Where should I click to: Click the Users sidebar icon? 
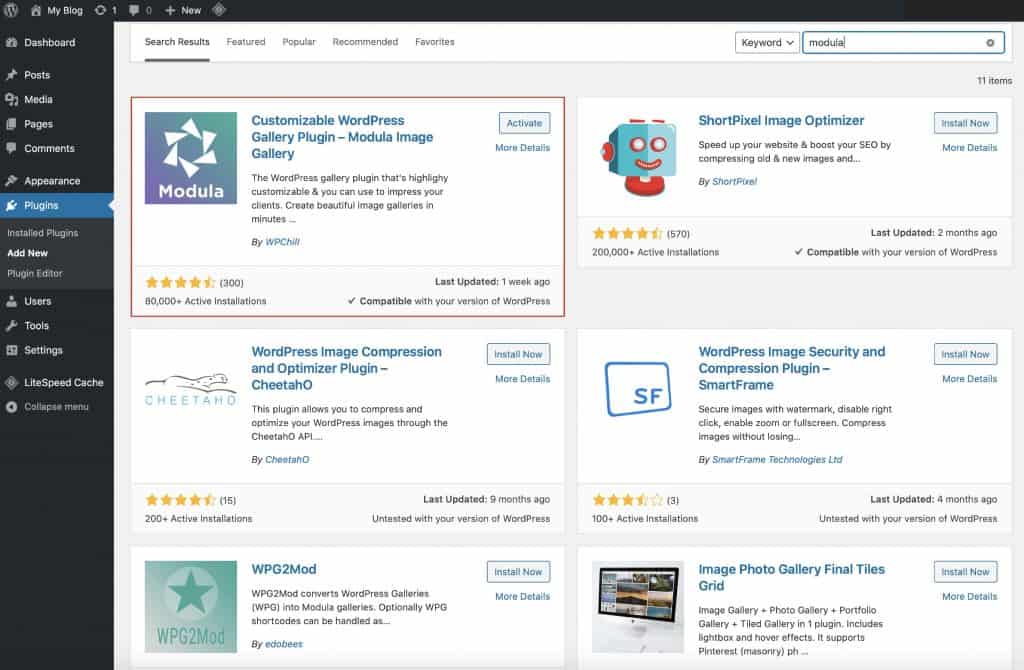[11, 301]
